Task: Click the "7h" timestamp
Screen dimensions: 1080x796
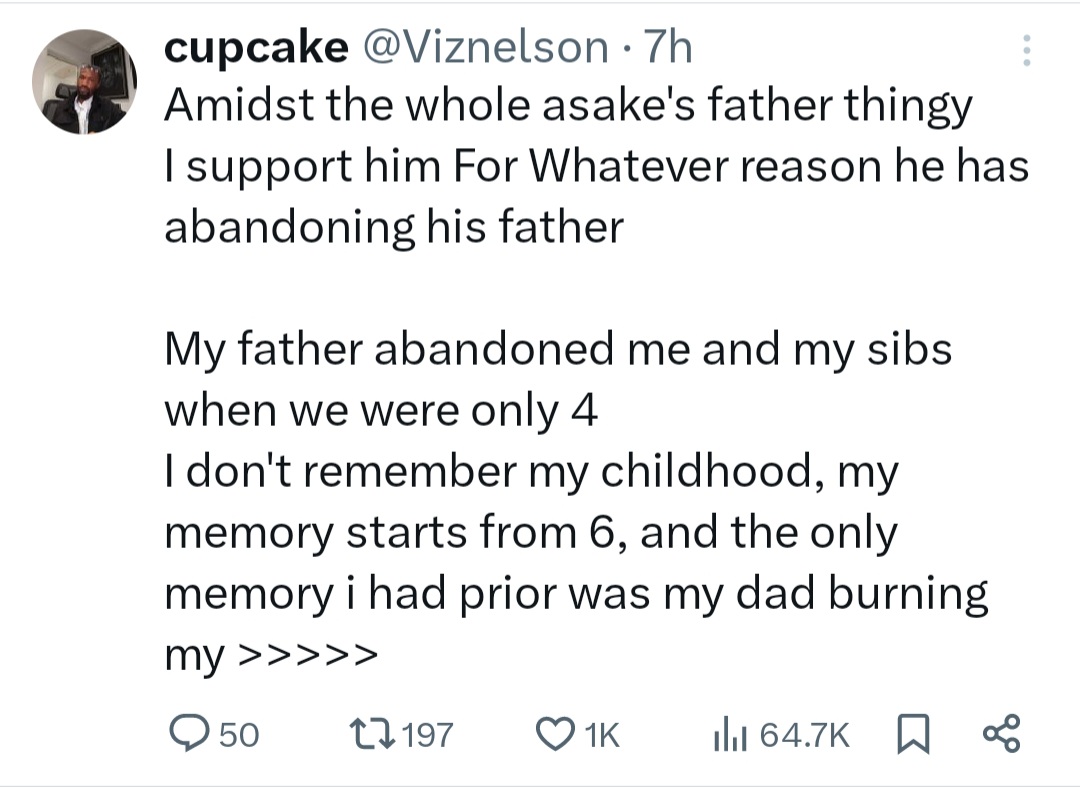Action: click(669, 47)
